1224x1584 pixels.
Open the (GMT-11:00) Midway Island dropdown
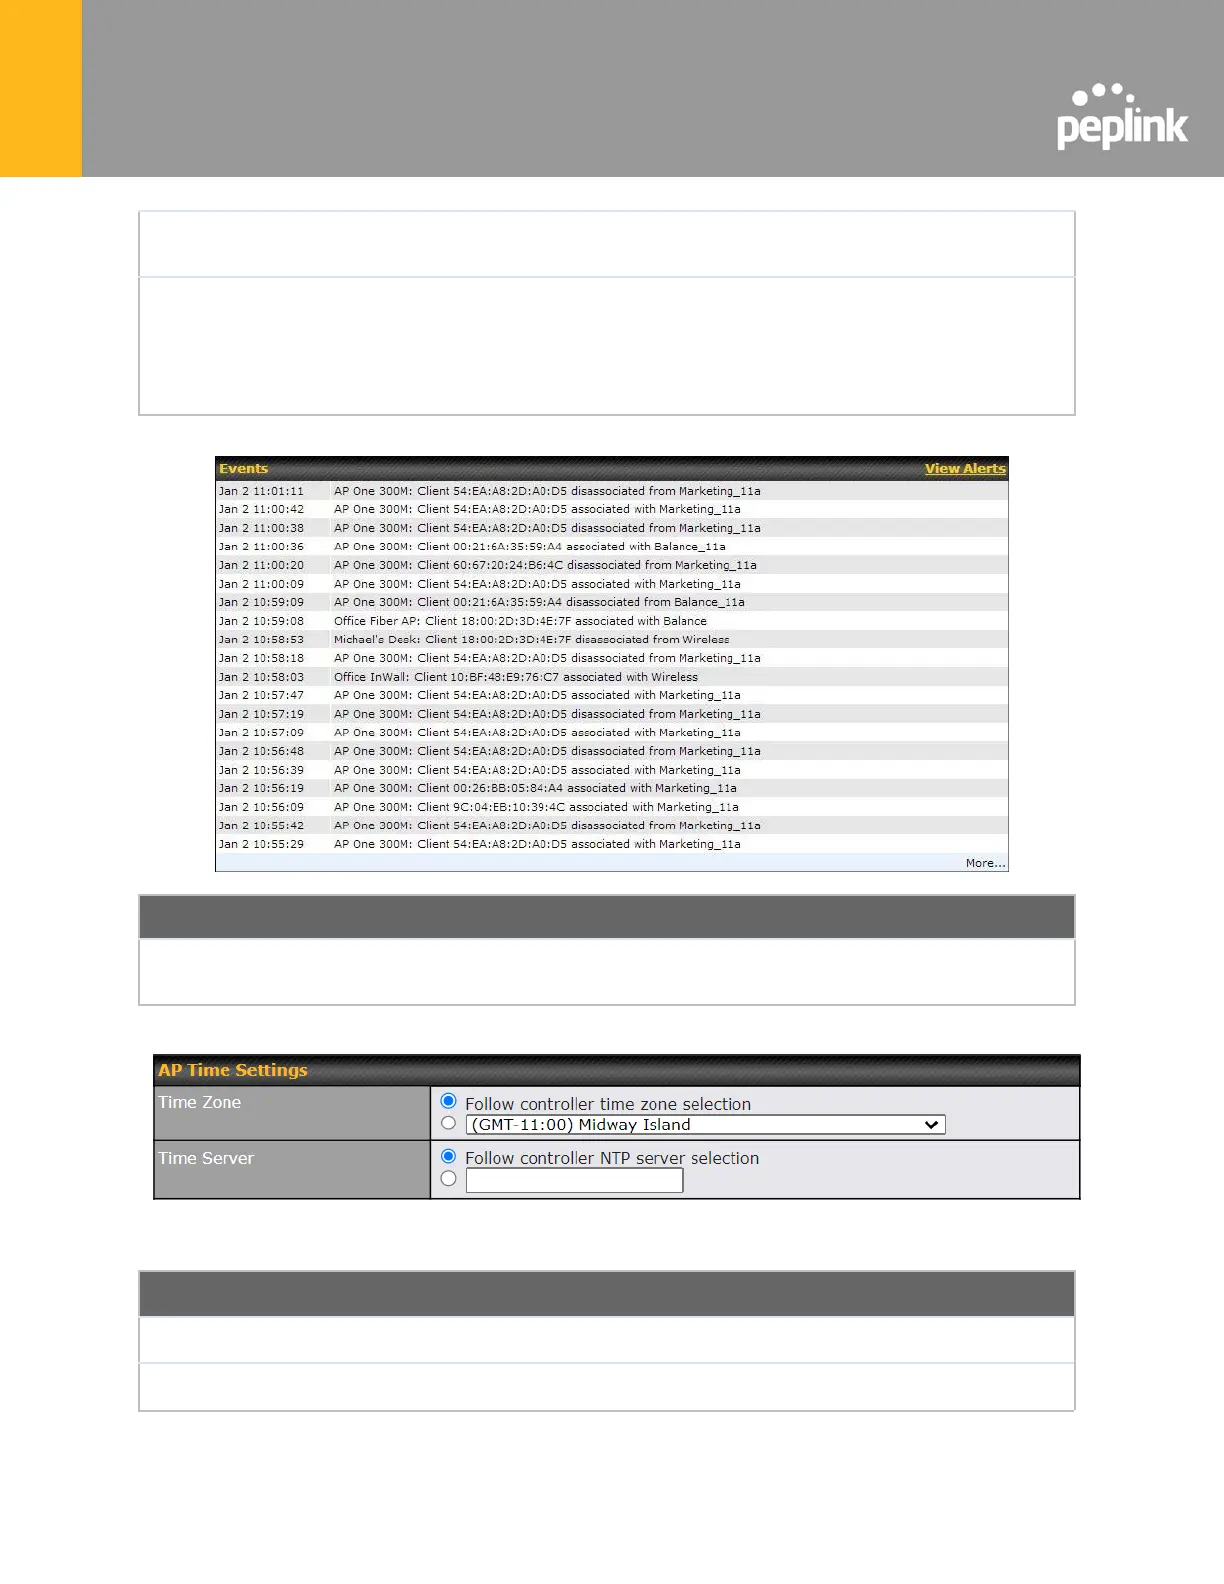pyautogui.click(x=705, y=1125)
